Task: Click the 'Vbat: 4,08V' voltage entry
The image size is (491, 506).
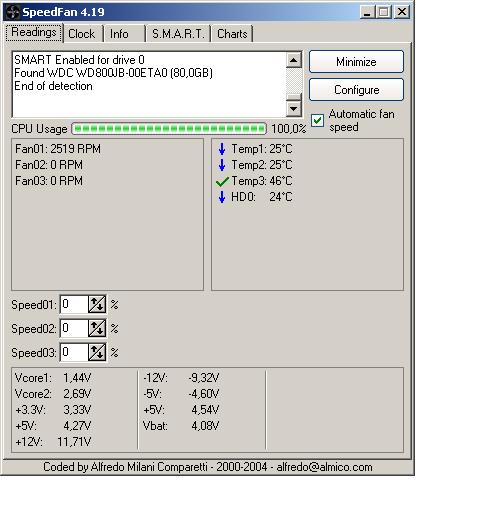Action: tap(181, 426)
